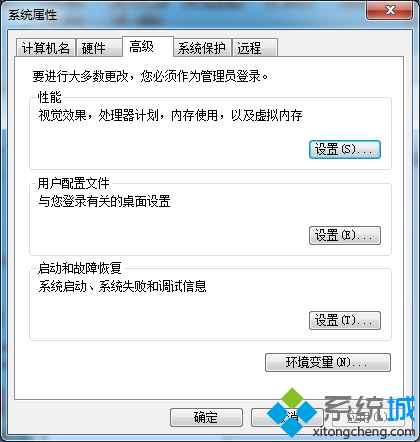Click the 取消 button
This screenshot has width=420, height=442.
click(x=287, y=417)
